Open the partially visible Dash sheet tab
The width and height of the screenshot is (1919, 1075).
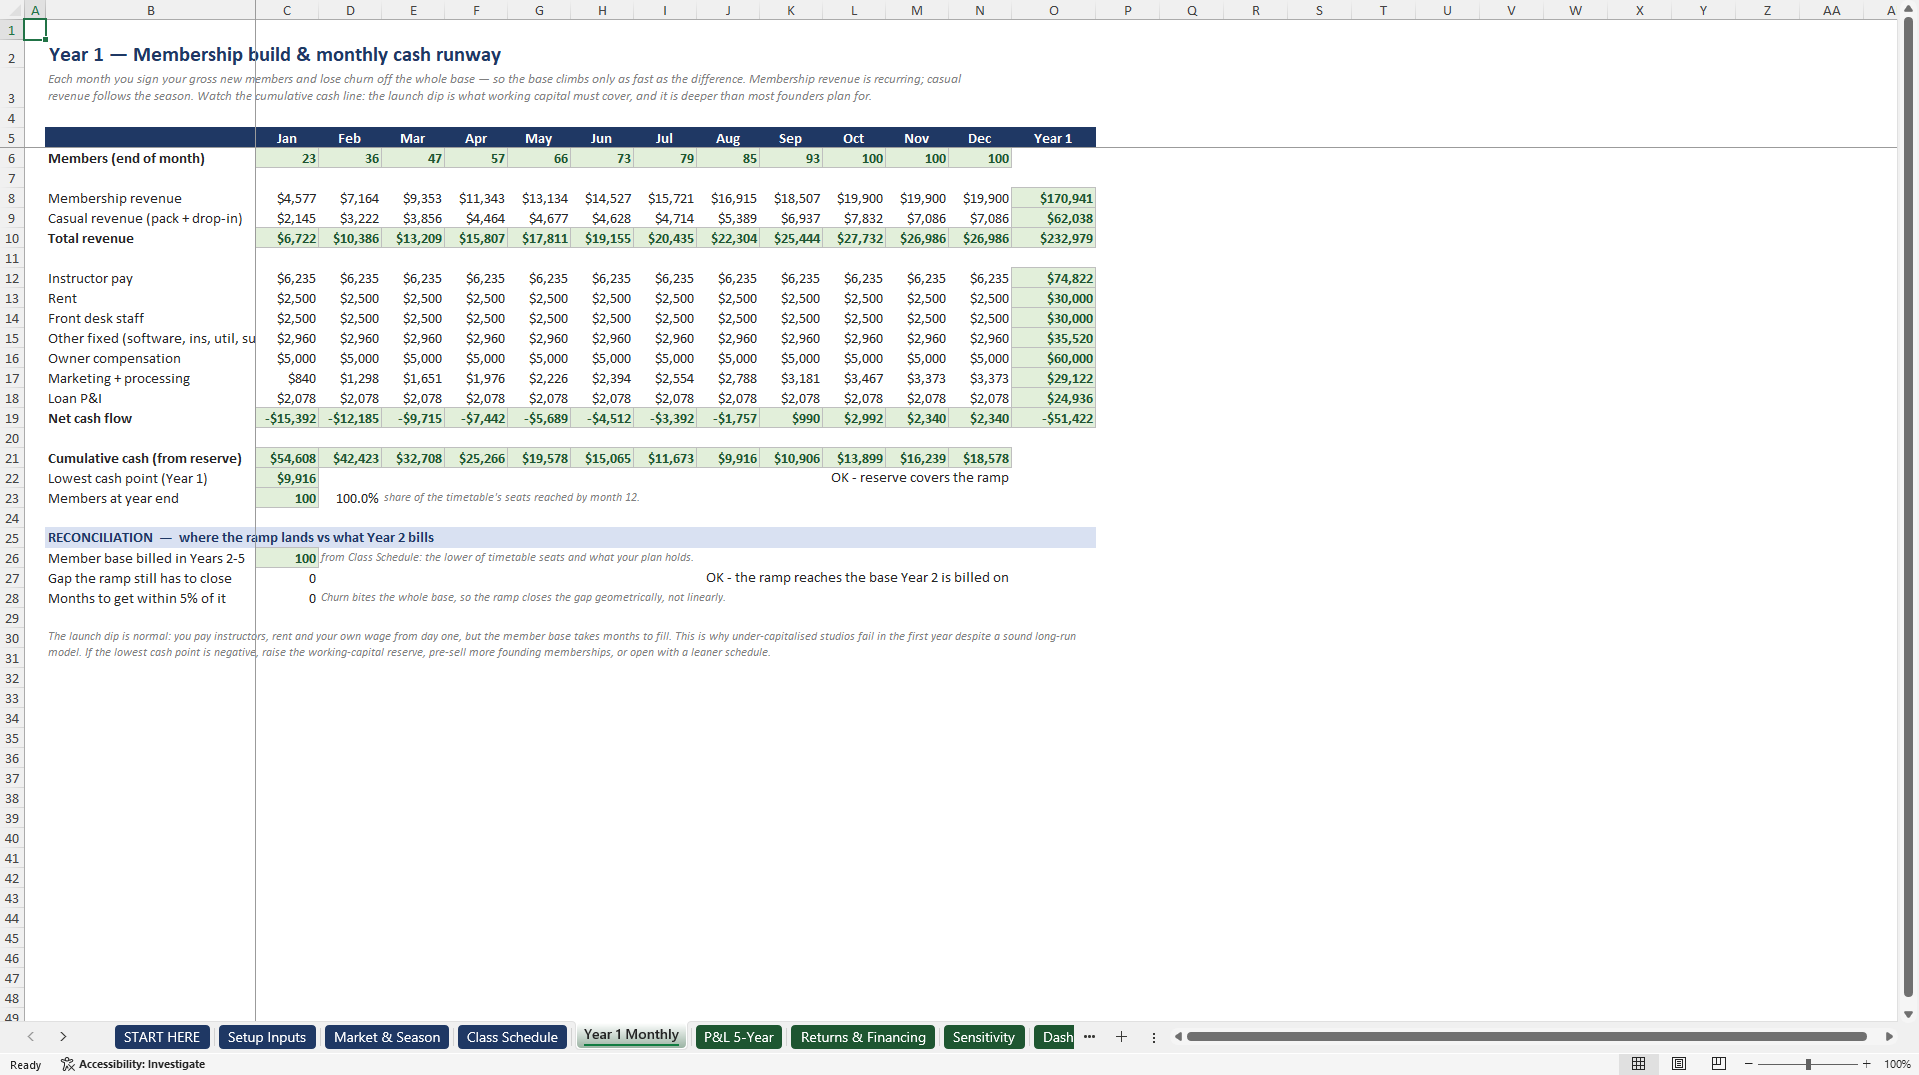[x=1055, y=1037]
